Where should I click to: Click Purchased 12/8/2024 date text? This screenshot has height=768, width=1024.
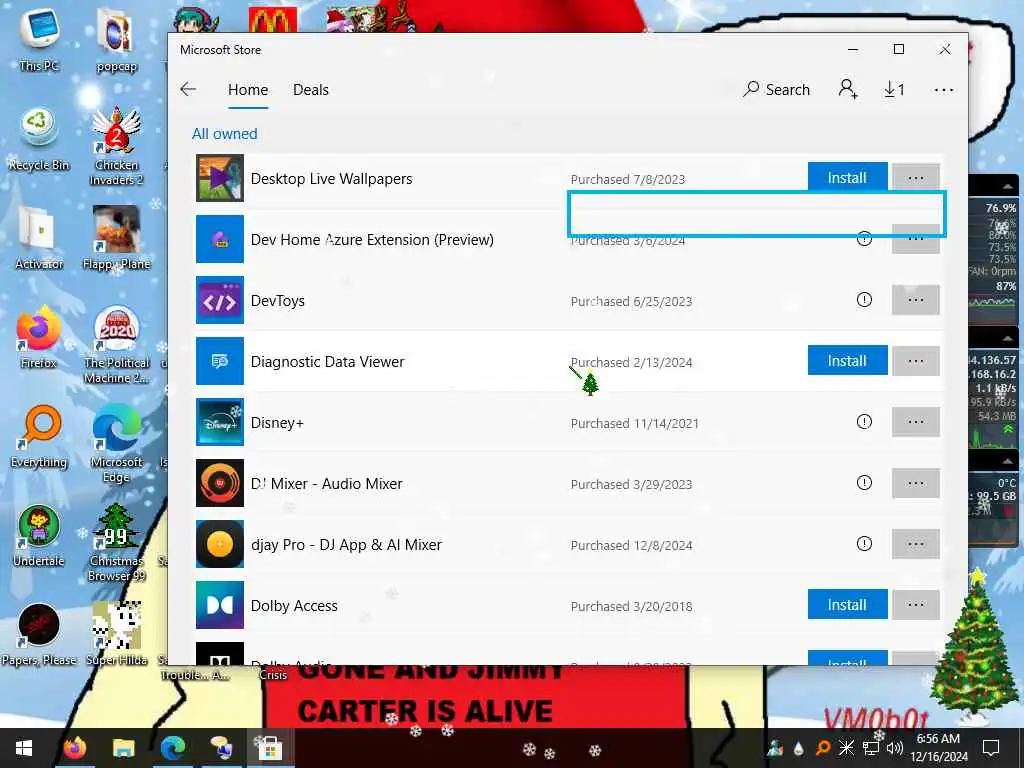point(631,545)
